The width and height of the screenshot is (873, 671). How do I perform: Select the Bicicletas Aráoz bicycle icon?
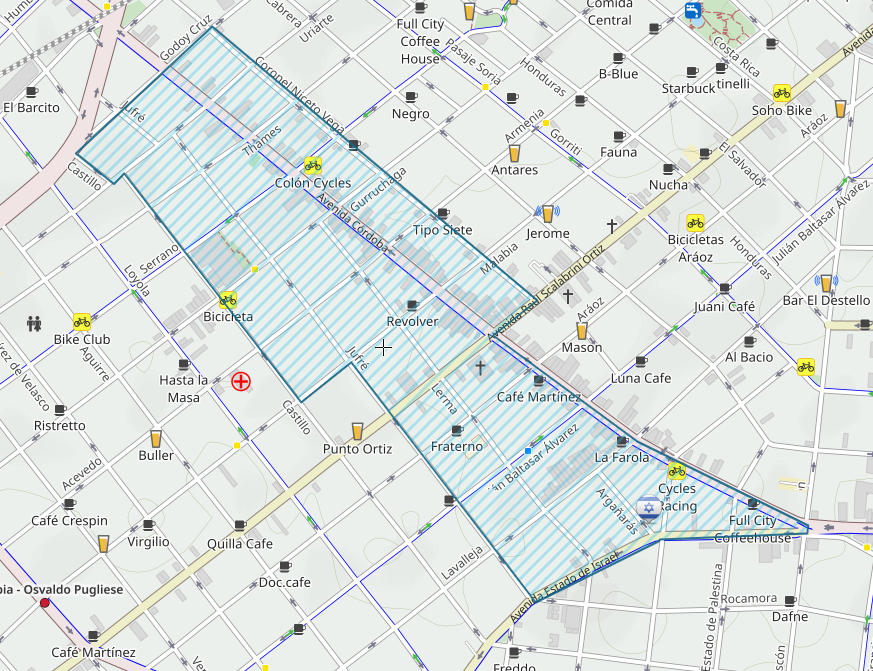pyautogui.click(x=695, y=223)
